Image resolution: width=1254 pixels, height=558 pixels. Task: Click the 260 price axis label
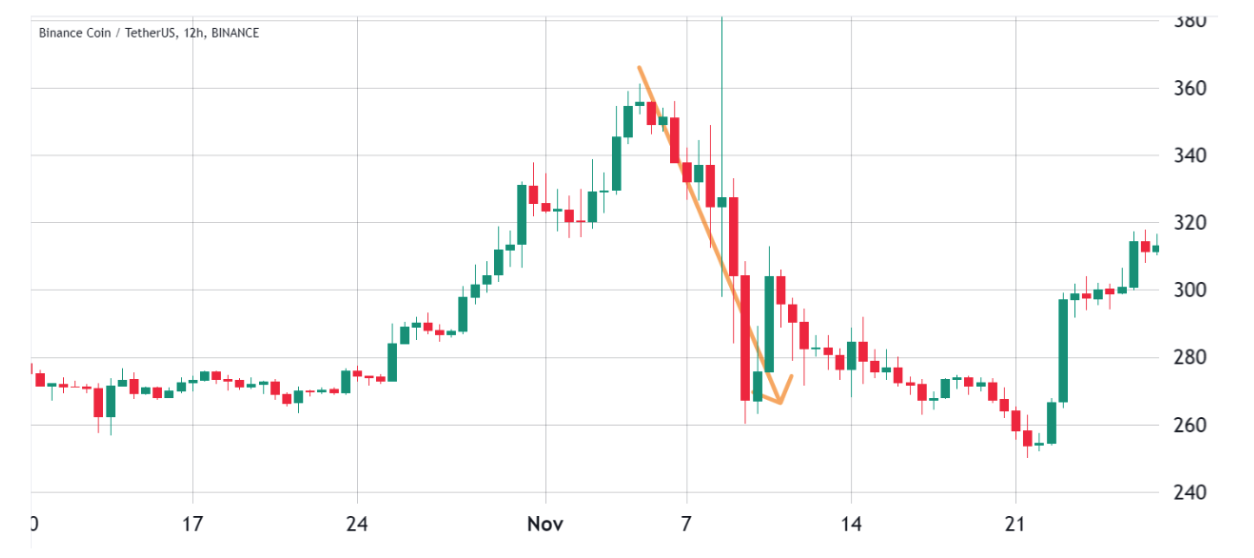tap(1188, 425)
